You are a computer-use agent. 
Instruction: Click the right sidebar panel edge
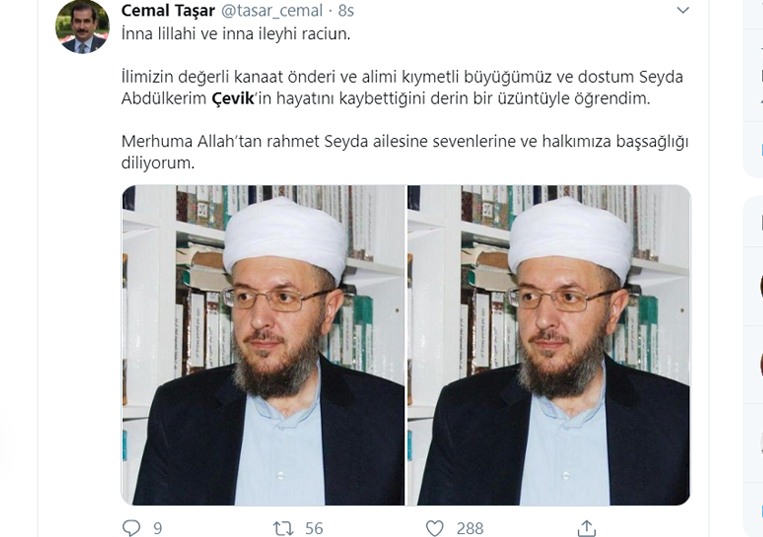(753, 88)
